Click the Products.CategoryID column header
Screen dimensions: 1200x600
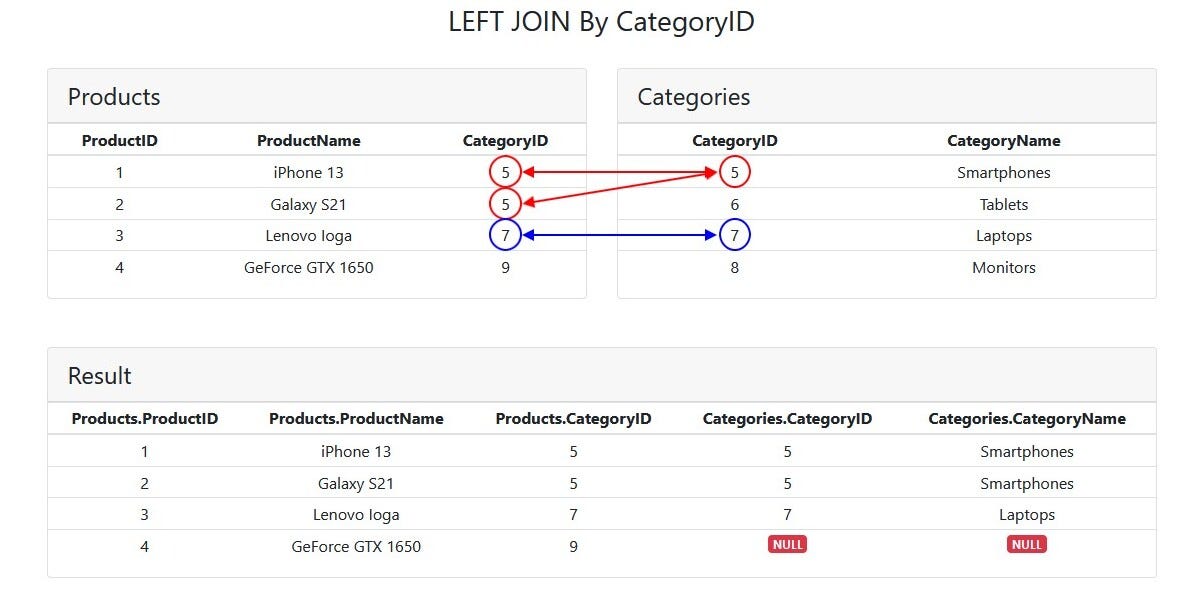click(574, 419)
